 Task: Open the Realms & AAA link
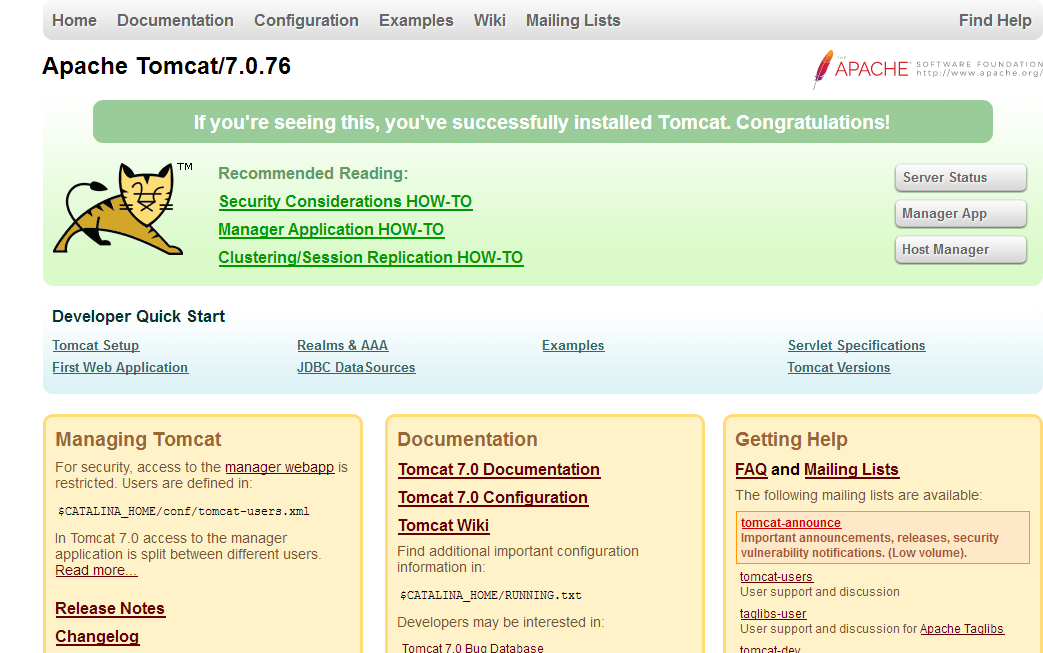(343, 346)
